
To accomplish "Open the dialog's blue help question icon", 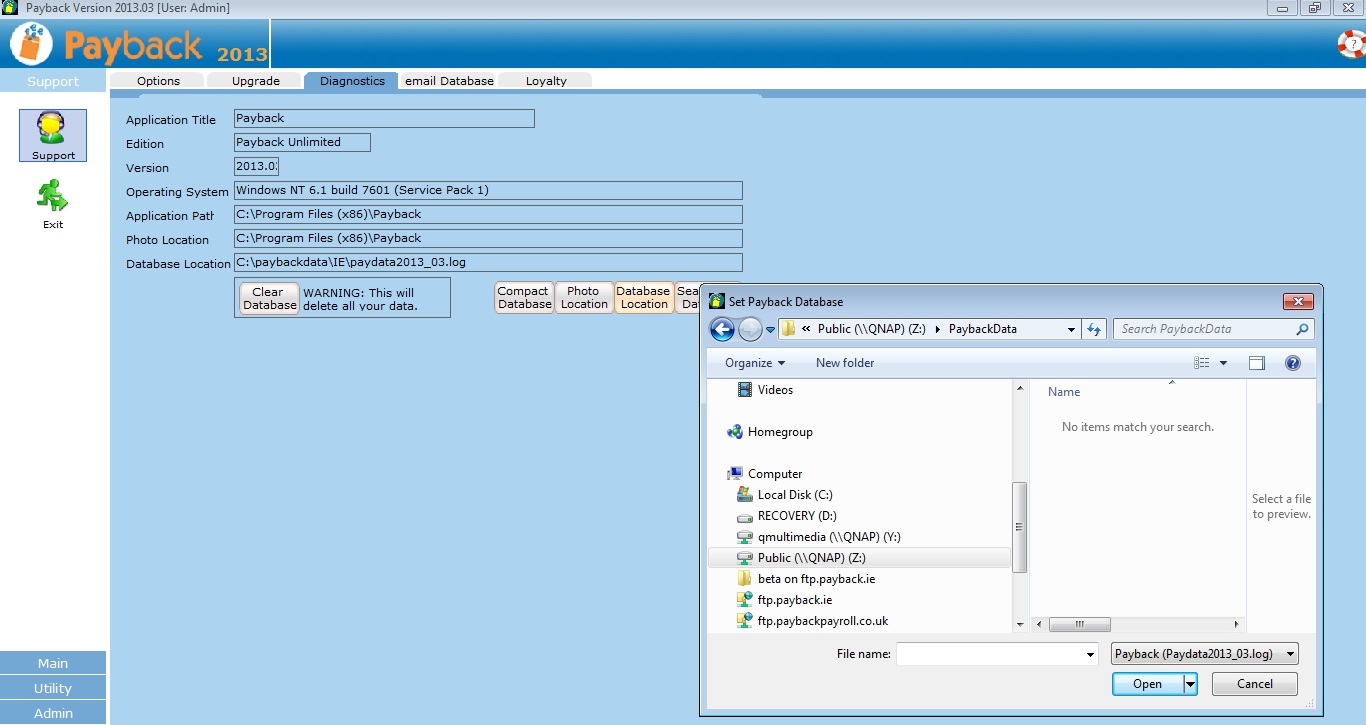I will (x=1292, y=363).
